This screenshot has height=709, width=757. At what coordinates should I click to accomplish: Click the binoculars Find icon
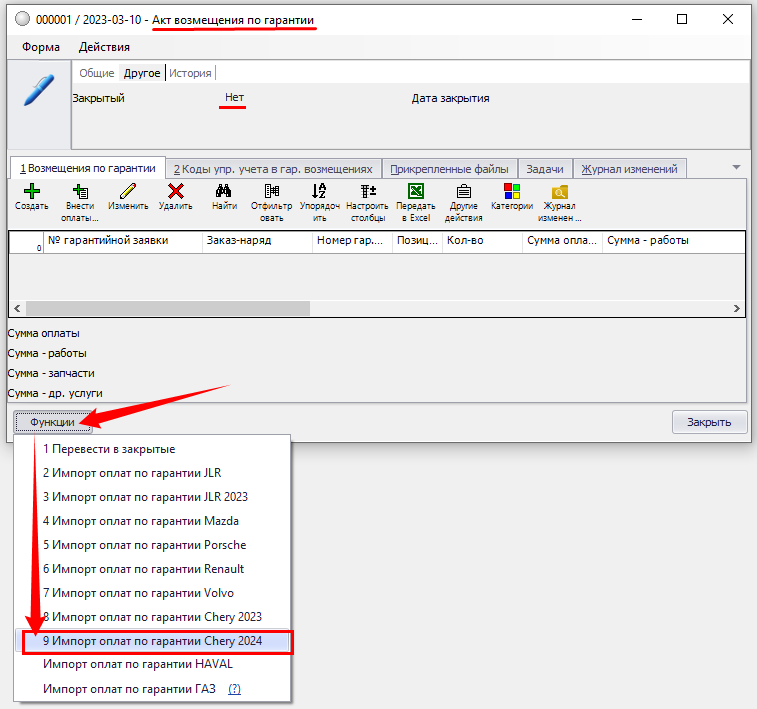click(224, 191)
